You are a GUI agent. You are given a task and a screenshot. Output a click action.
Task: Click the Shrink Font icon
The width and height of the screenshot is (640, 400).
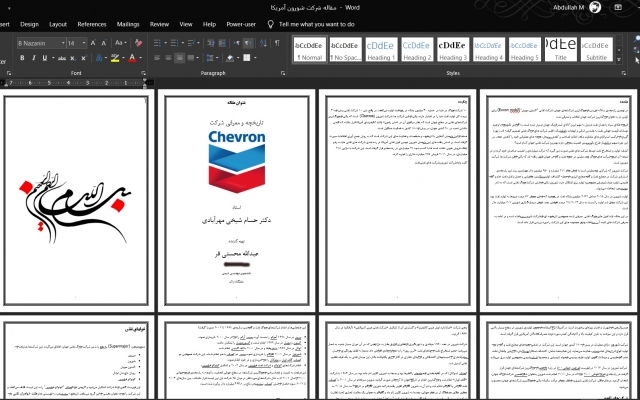click(x=104, y=43)
